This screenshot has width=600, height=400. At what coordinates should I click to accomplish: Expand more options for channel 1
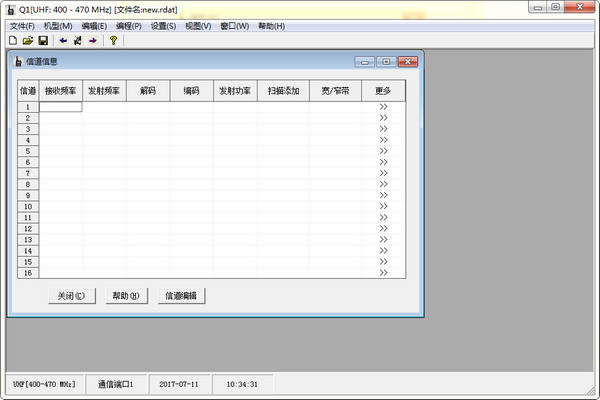[x=383, y=107]
